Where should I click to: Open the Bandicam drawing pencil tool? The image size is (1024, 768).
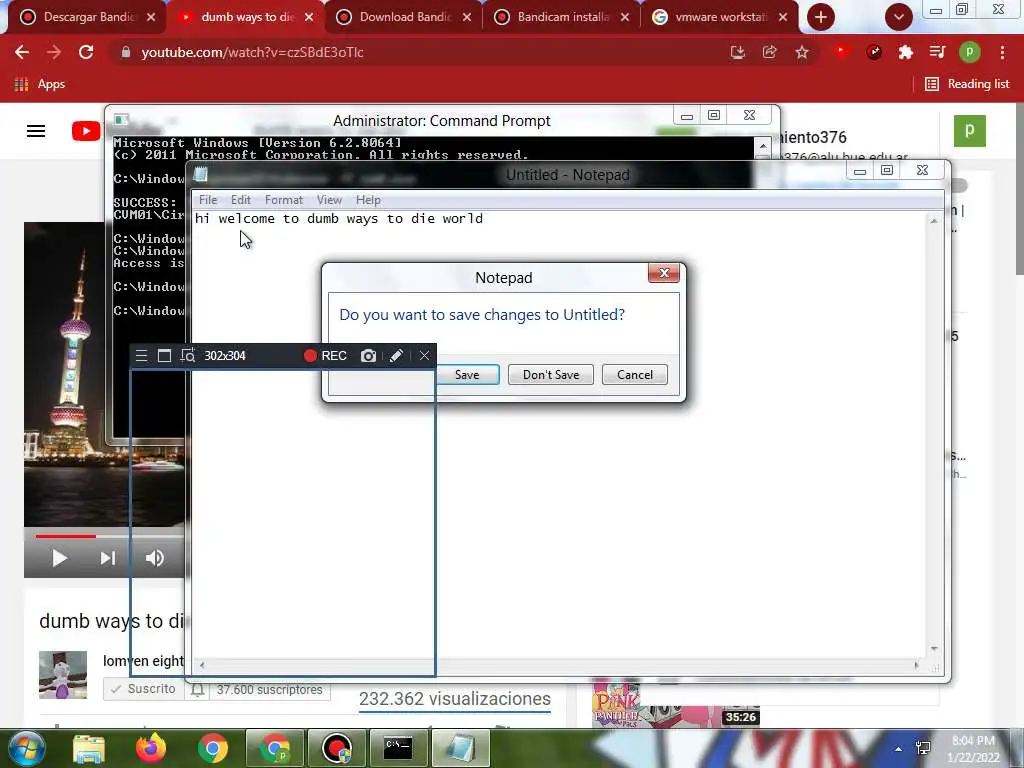click(x=396, y=356)
